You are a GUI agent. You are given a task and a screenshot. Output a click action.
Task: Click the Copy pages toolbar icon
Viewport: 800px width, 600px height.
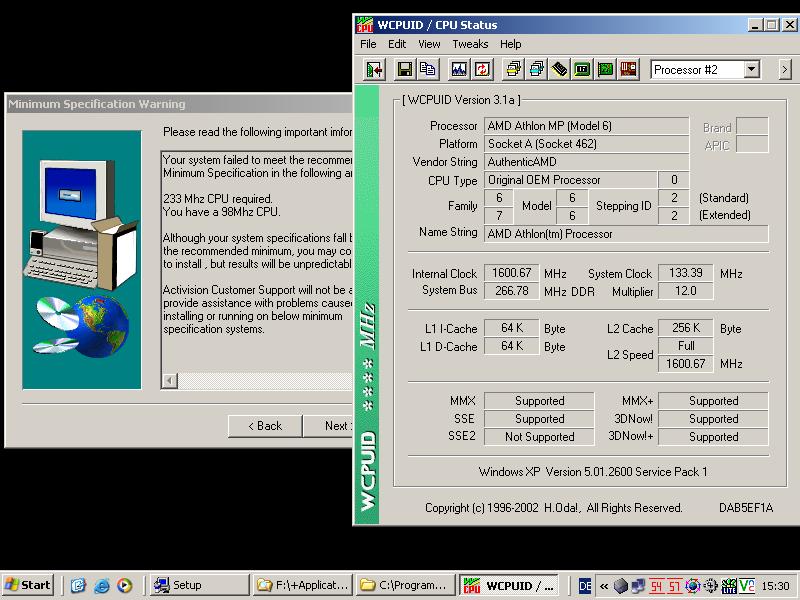point(427,69)
